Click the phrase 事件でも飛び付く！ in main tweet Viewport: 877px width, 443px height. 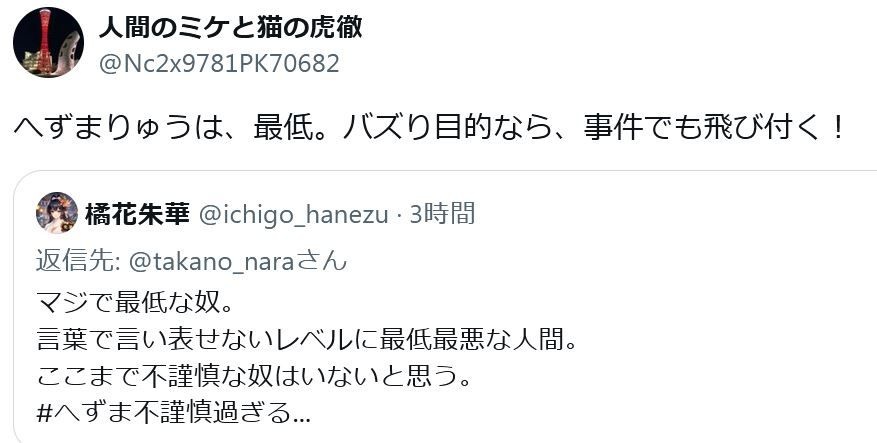[x=715, y=129]
